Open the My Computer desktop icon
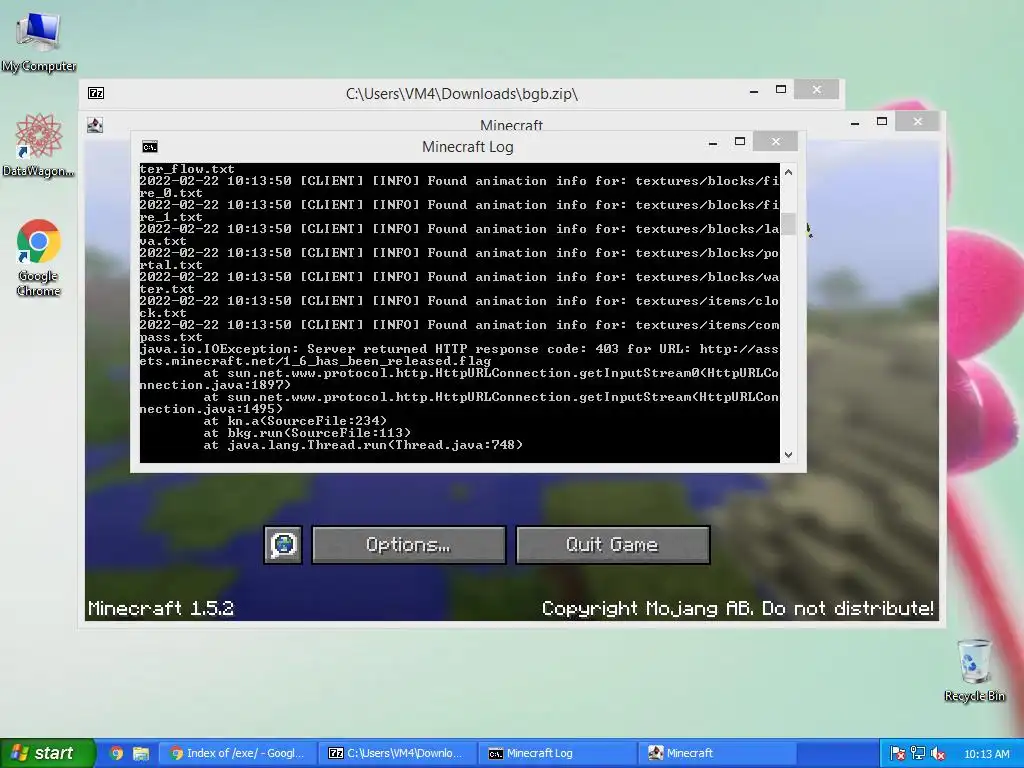 39,40
